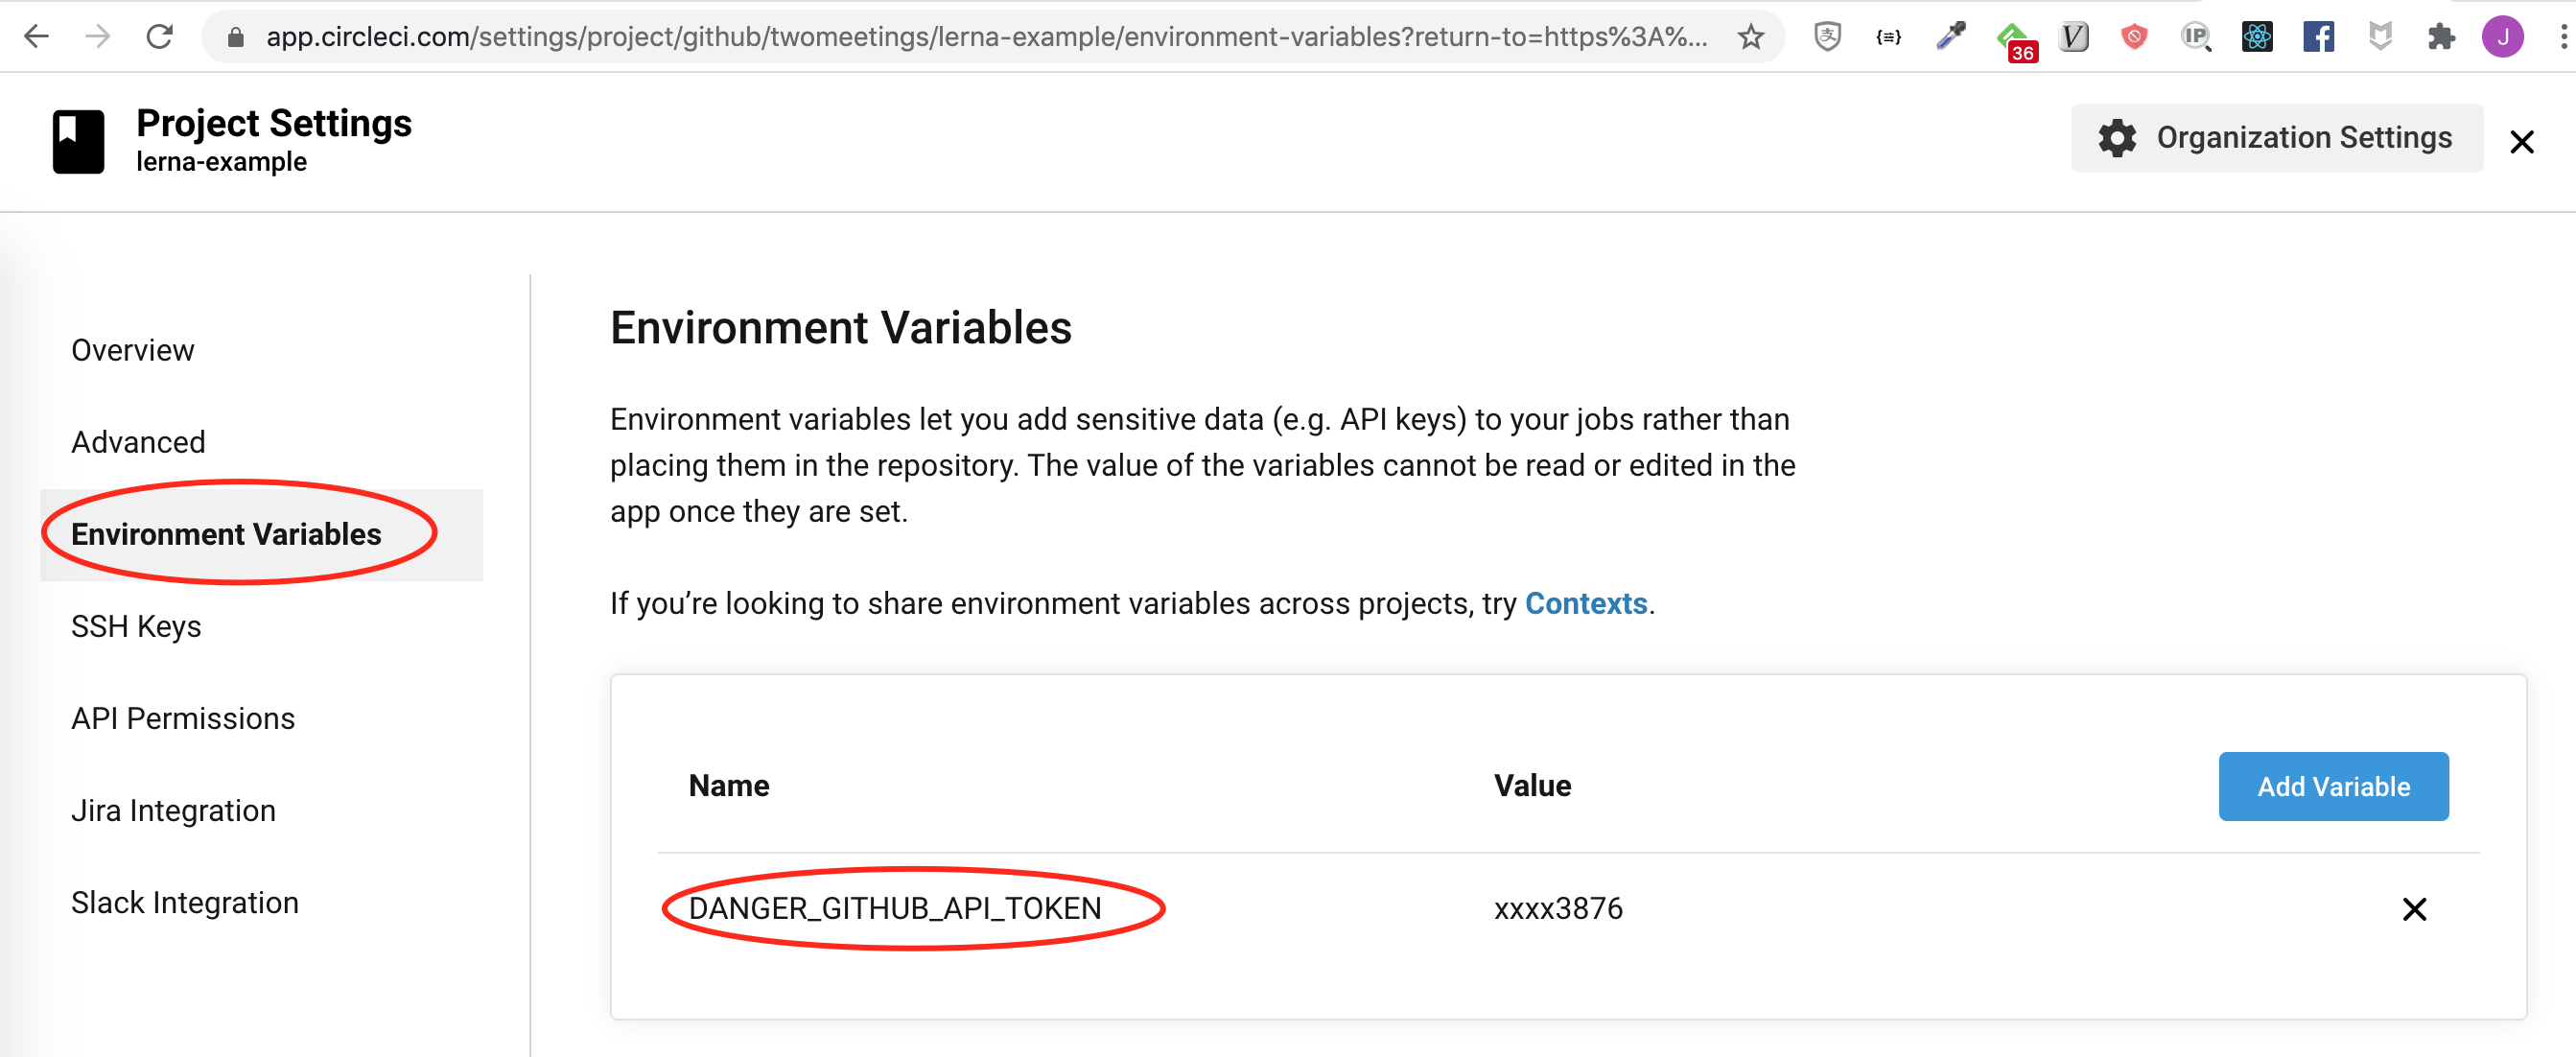Click the Add Variable button
Image resolution: width=2576 pixels, height=1057 pixels.
tap(2333, 787)
